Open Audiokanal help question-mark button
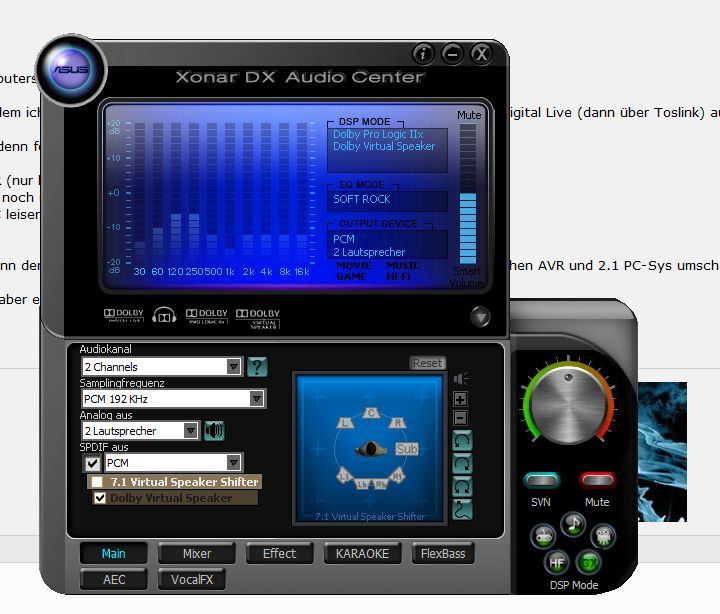 pyautogui.click(x=257, y=366)
